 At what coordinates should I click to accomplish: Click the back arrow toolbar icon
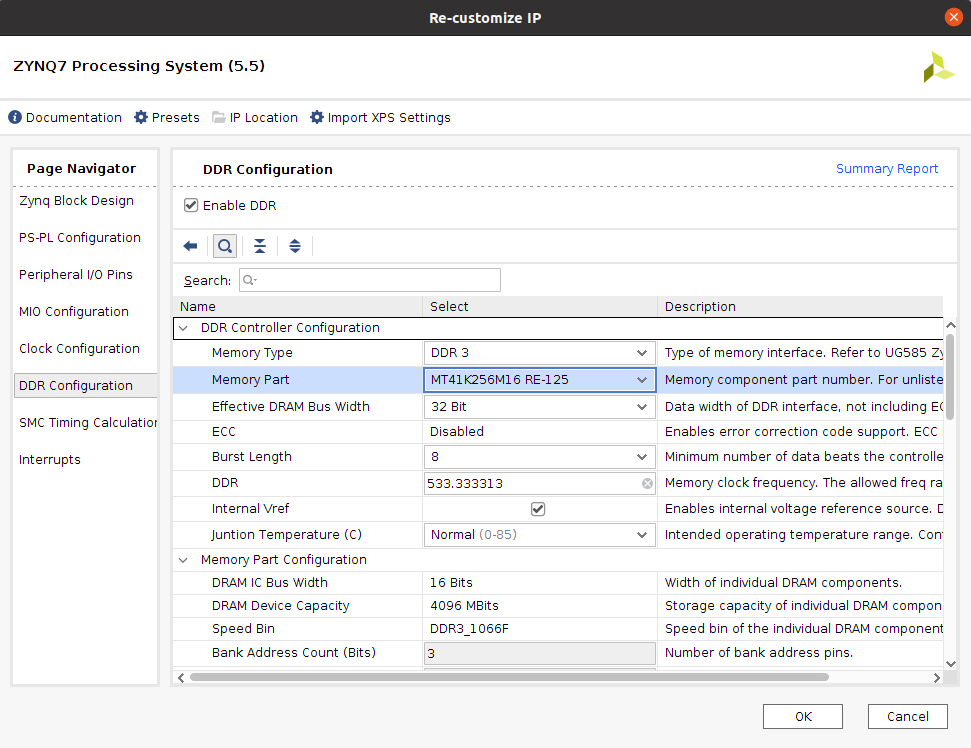(190, 246)
